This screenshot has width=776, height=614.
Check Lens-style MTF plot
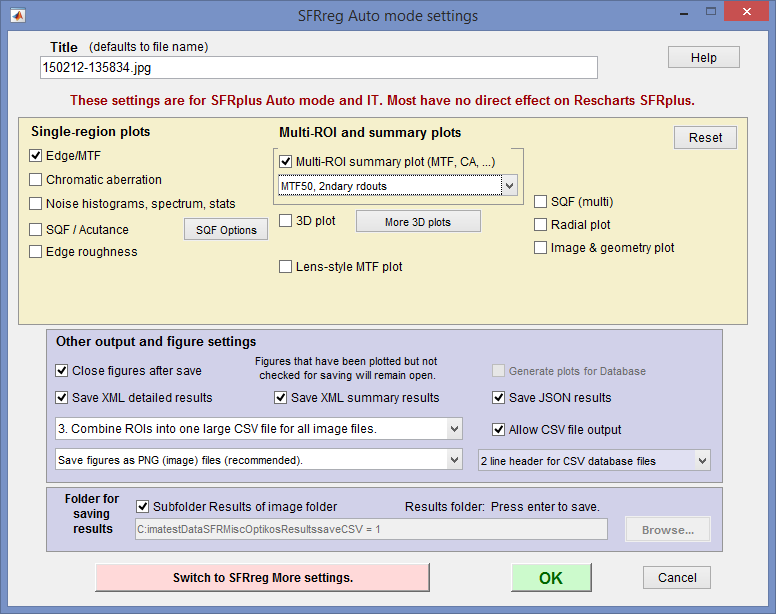pyautogui.click(x=286, y=267)
